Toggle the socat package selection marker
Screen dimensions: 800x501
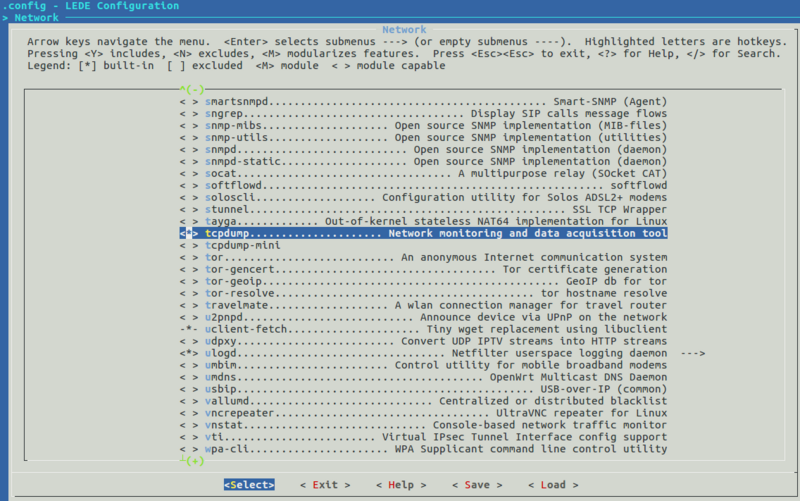(189, 173)
